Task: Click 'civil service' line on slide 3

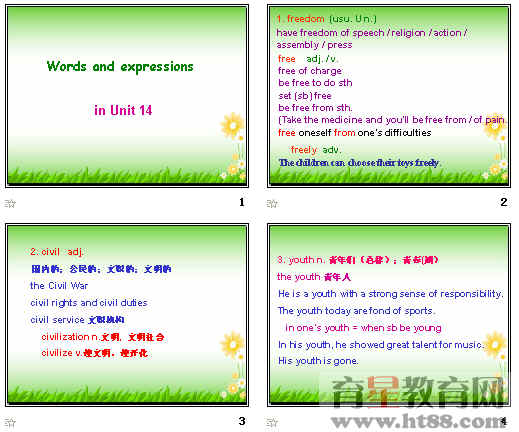Action: coord(77,320)
